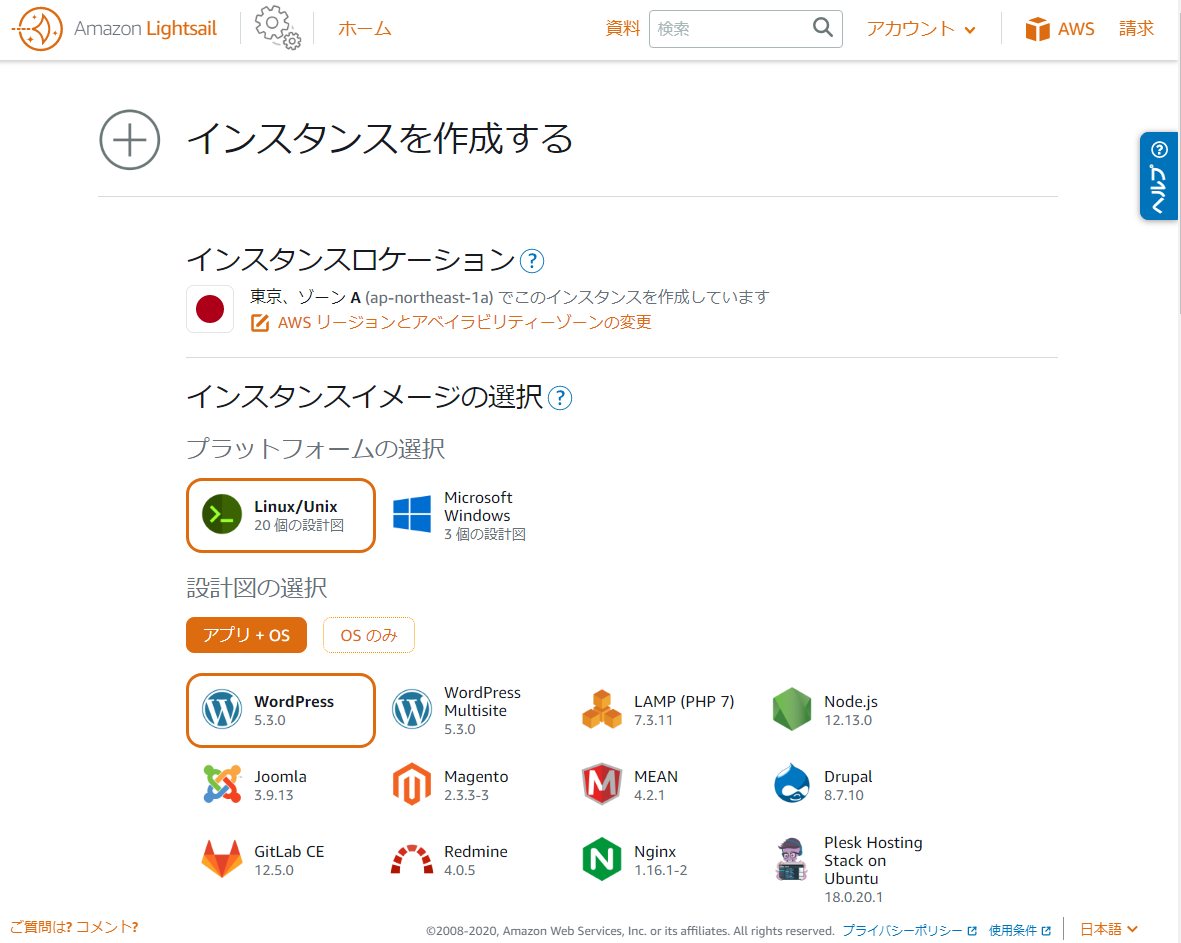Click the Japan flag region icon
This screenshot has height=943, width=1181.
point(209,309)
